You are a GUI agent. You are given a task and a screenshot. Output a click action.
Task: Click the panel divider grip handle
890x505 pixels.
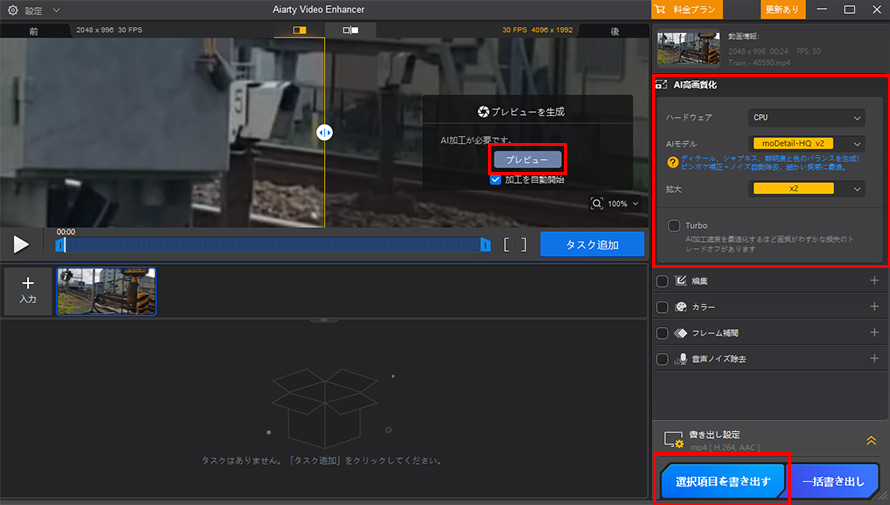click(x=324, y=320)
